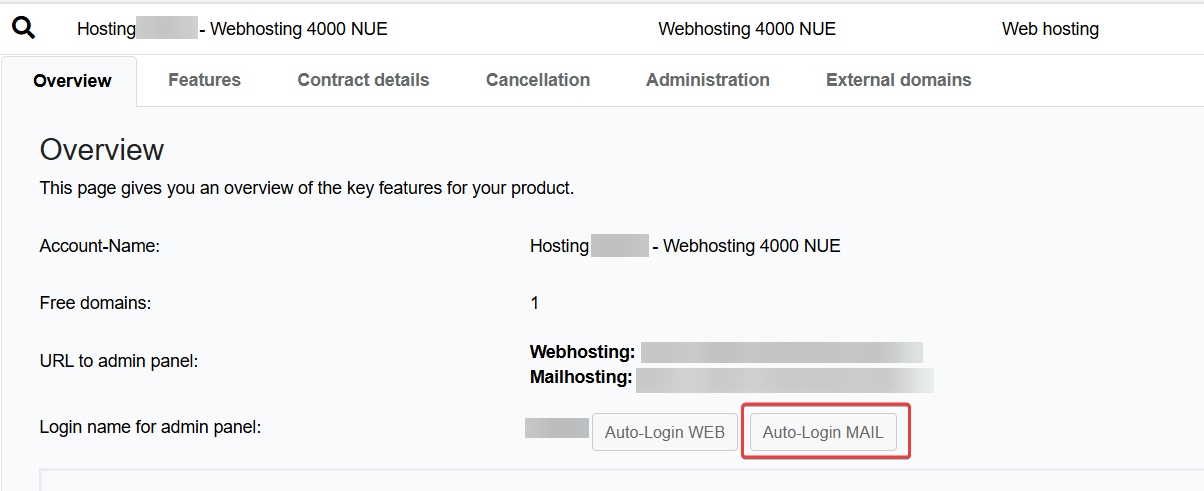Click the magnifying glass search icon
This screenshot has width=1204, height=491.
23,28
